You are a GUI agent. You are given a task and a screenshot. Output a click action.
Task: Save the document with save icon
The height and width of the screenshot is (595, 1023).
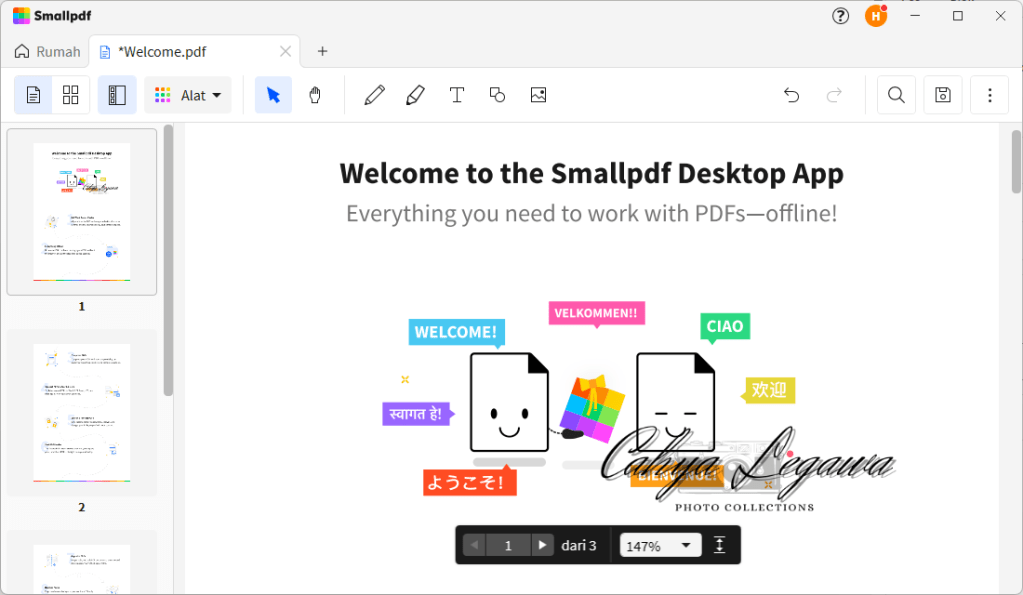942,95
